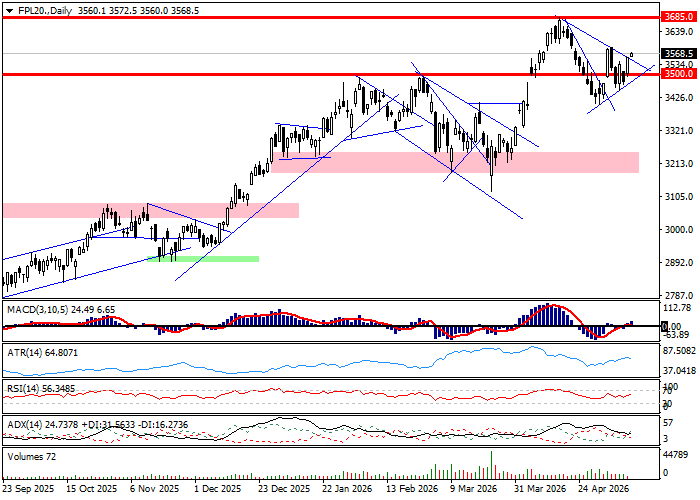Image resolution: width=700 pixels, height=500 pixels.
Task: Open the chart dropdown arrow beside FPL20
Action: coord(9,11)
